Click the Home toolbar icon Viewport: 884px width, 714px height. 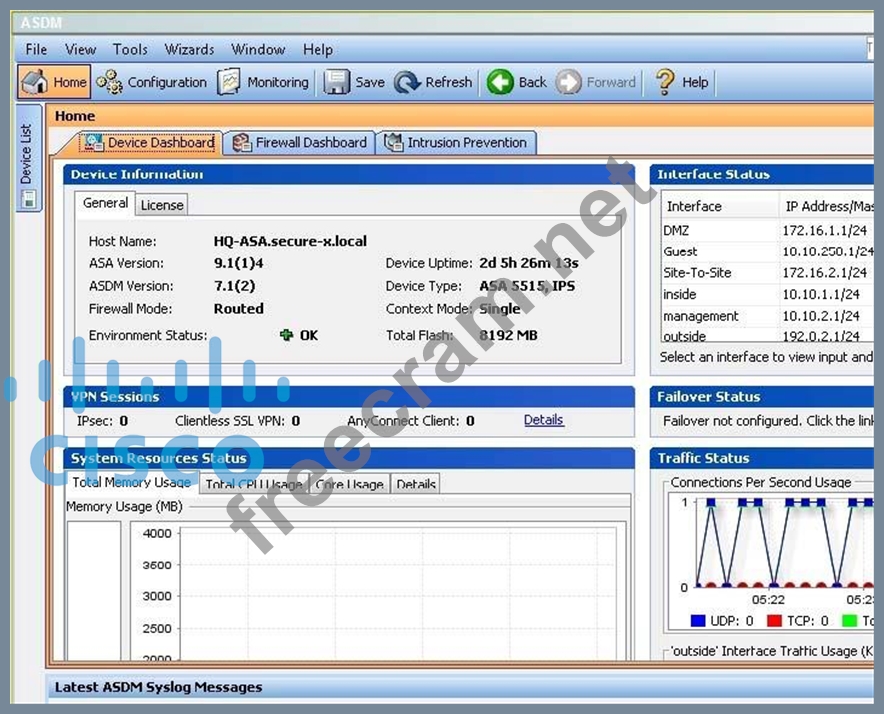point(35,82)
